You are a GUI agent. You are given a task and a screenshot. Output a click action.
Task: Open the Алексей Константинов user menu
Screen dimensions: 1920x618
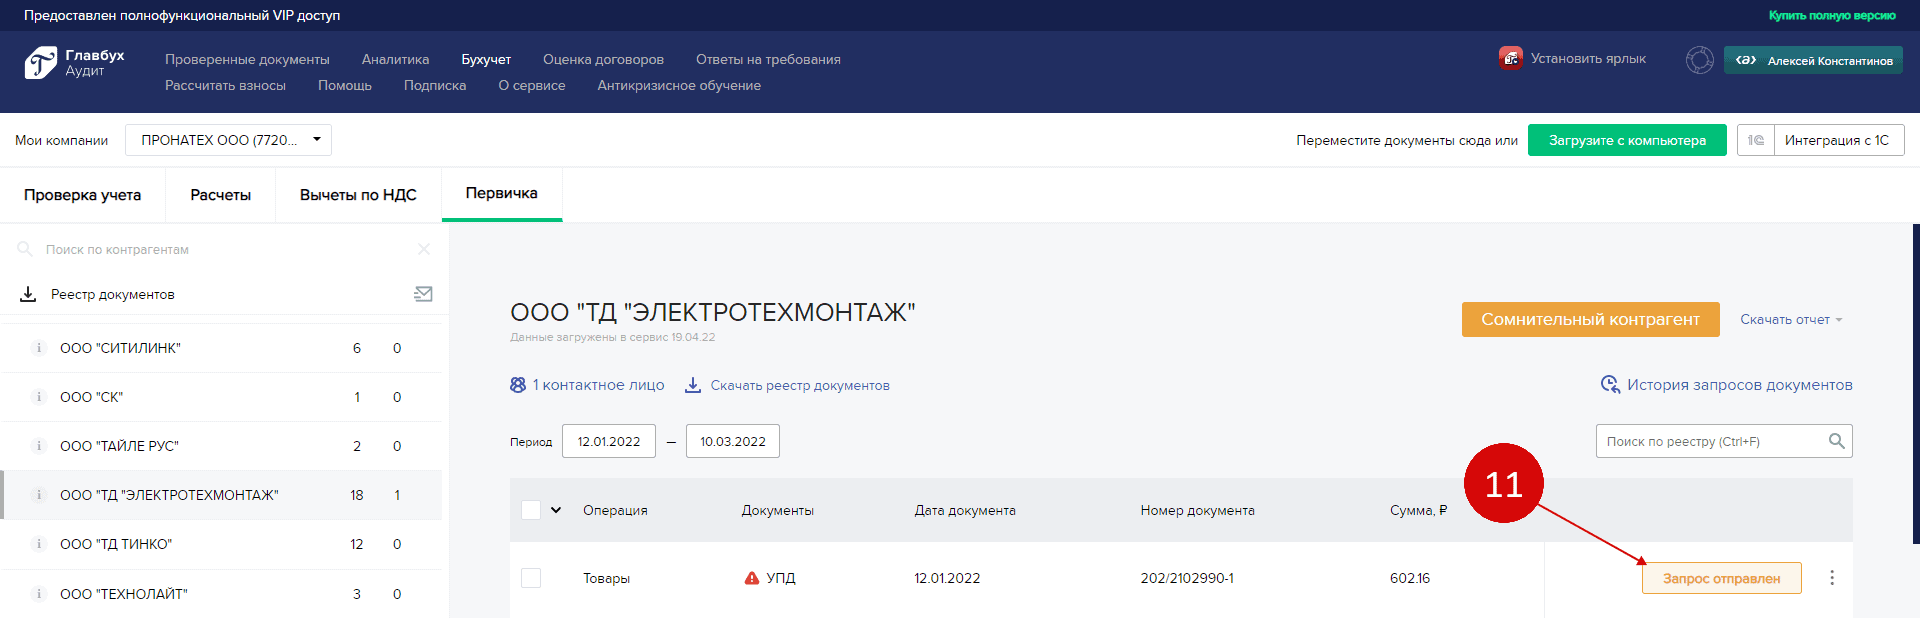[x=1813, y=60]
